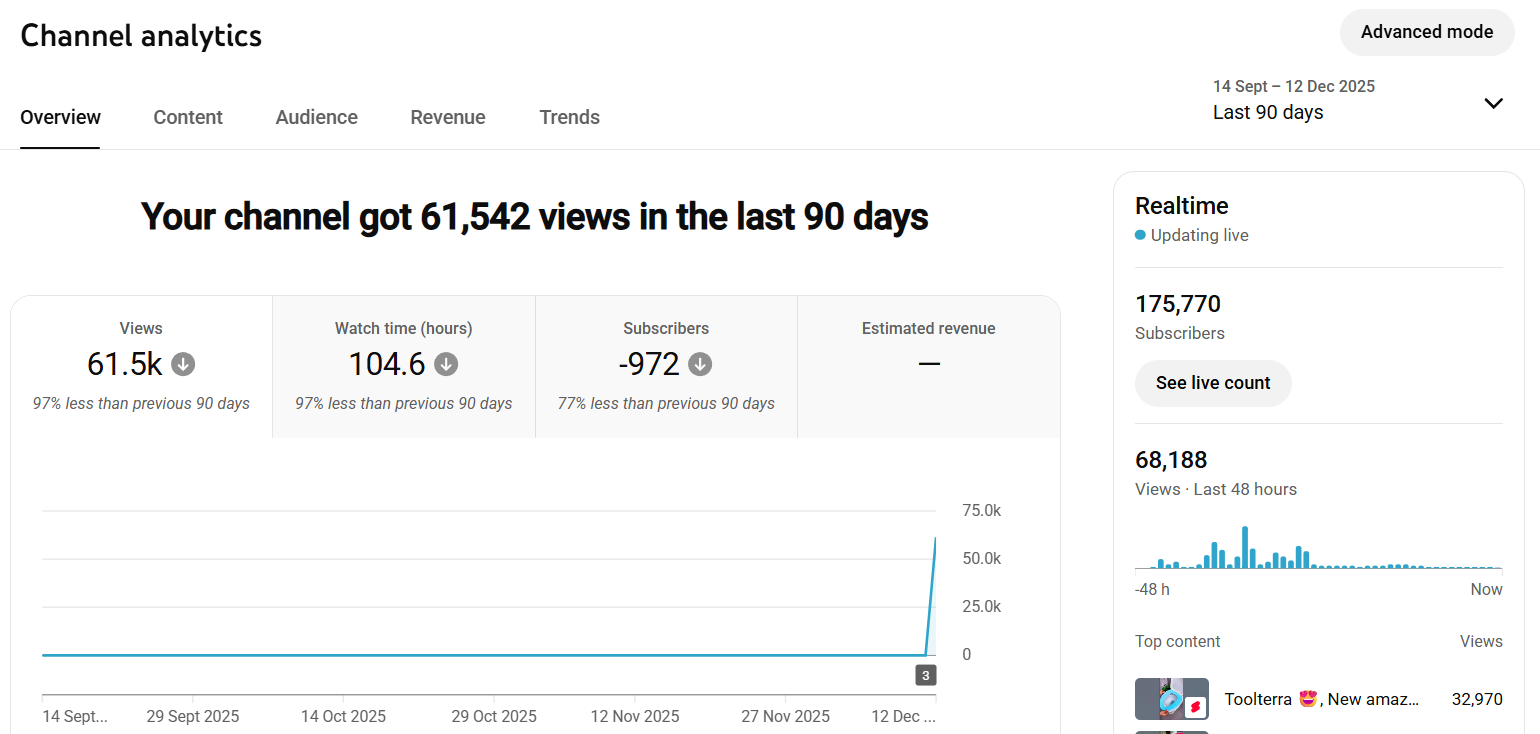
Task: Select the 14 Sept – 12 Dec 2025 period selector
Action: 1358,100
